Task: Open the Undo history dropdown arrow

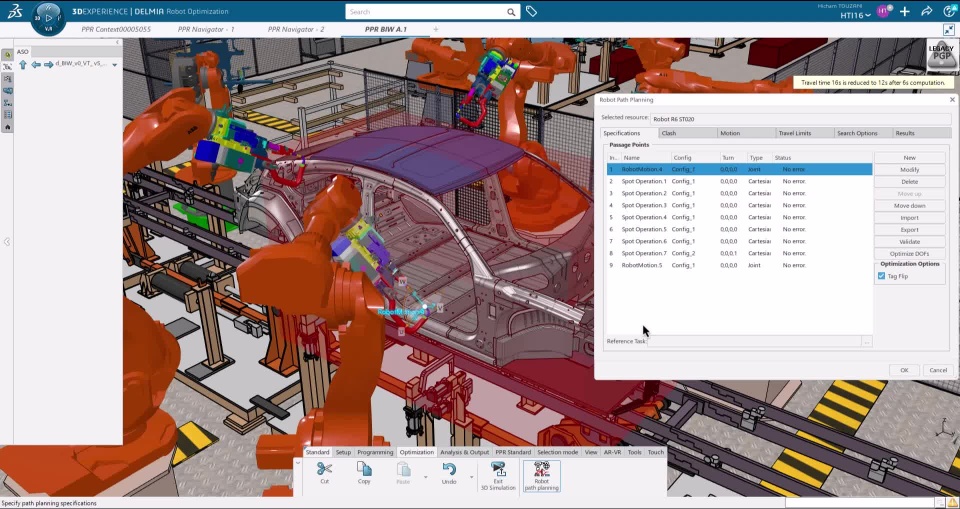Action: [471, 476]
